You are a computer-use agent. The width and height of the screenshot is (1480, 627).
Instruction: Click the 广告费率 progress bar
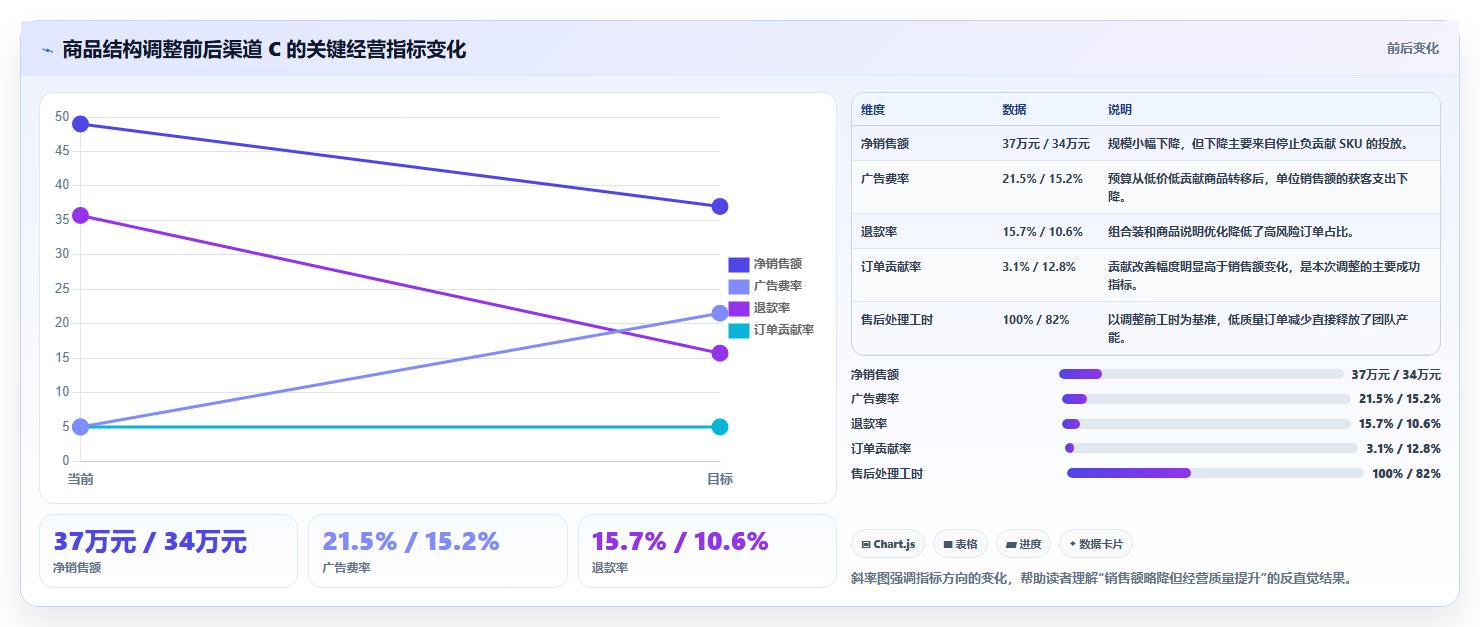pyautogui.click(x=1206, y=399)
